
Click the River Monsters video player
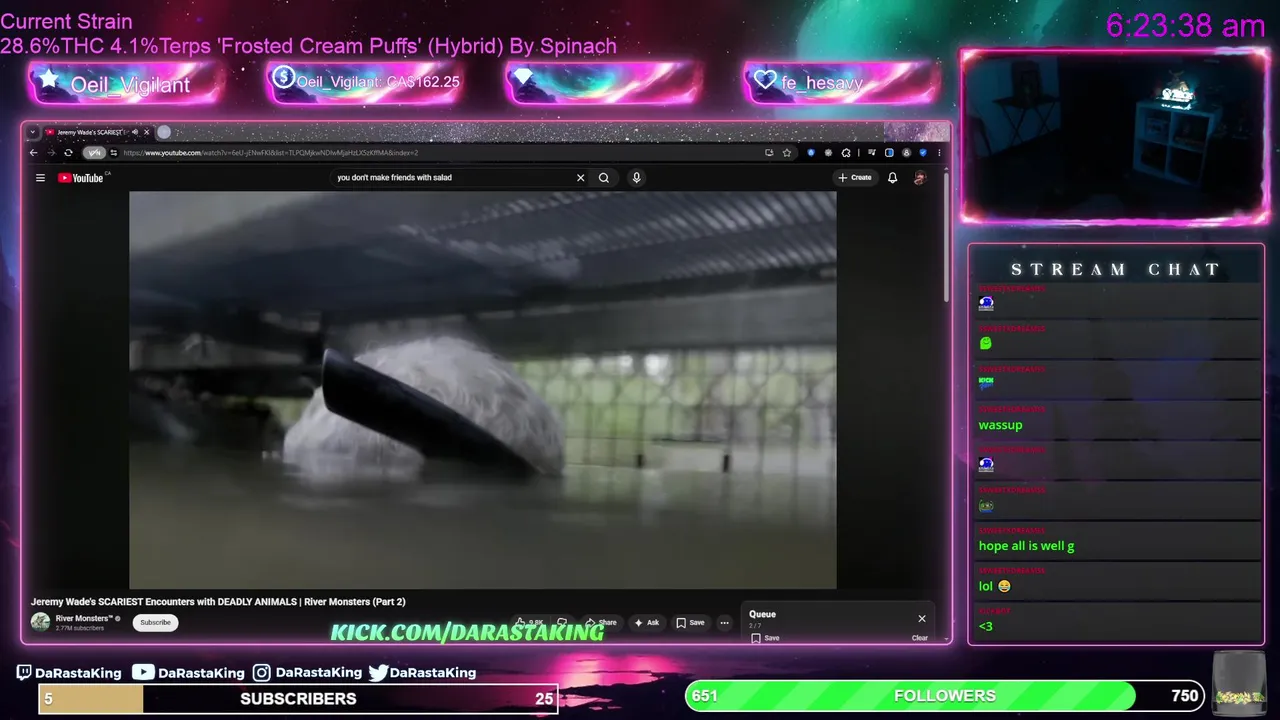482,390
